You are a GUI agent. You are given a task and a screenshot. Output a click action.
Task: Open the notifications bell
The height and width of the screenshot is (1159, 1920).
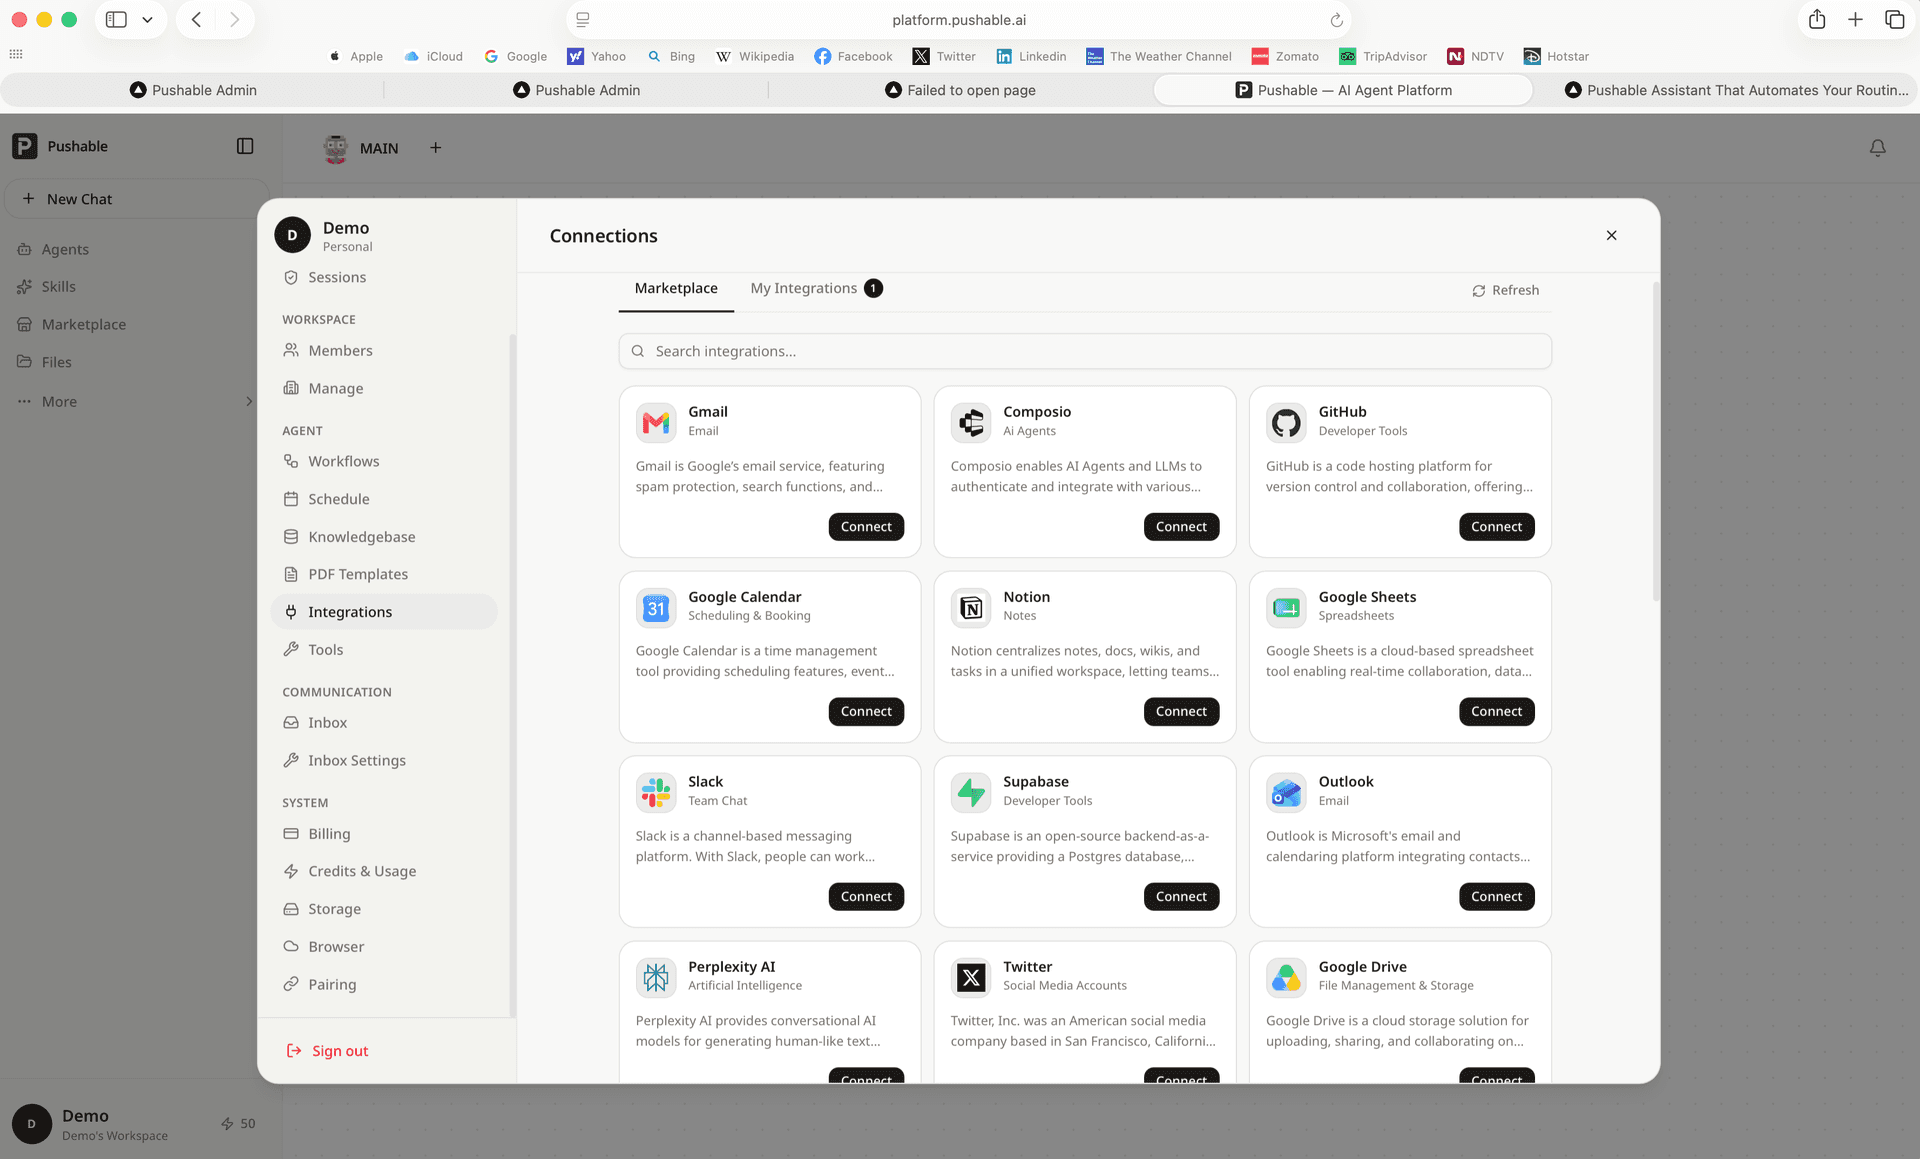tap(1877, 148)
